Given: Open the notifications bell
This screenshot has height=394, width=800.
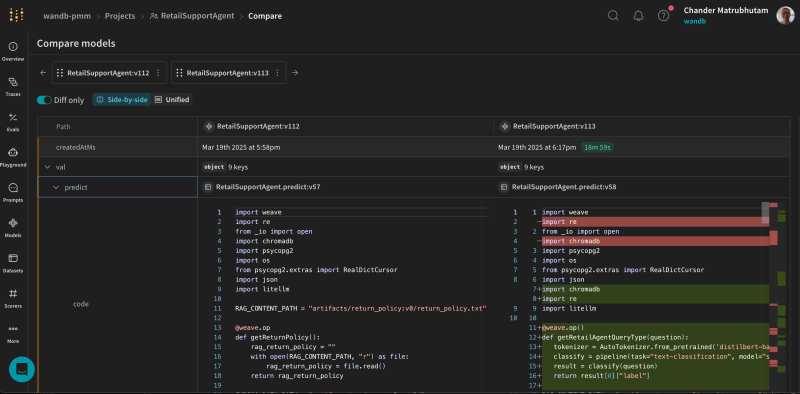Looking at the screenshot, I should pos(638,16).
